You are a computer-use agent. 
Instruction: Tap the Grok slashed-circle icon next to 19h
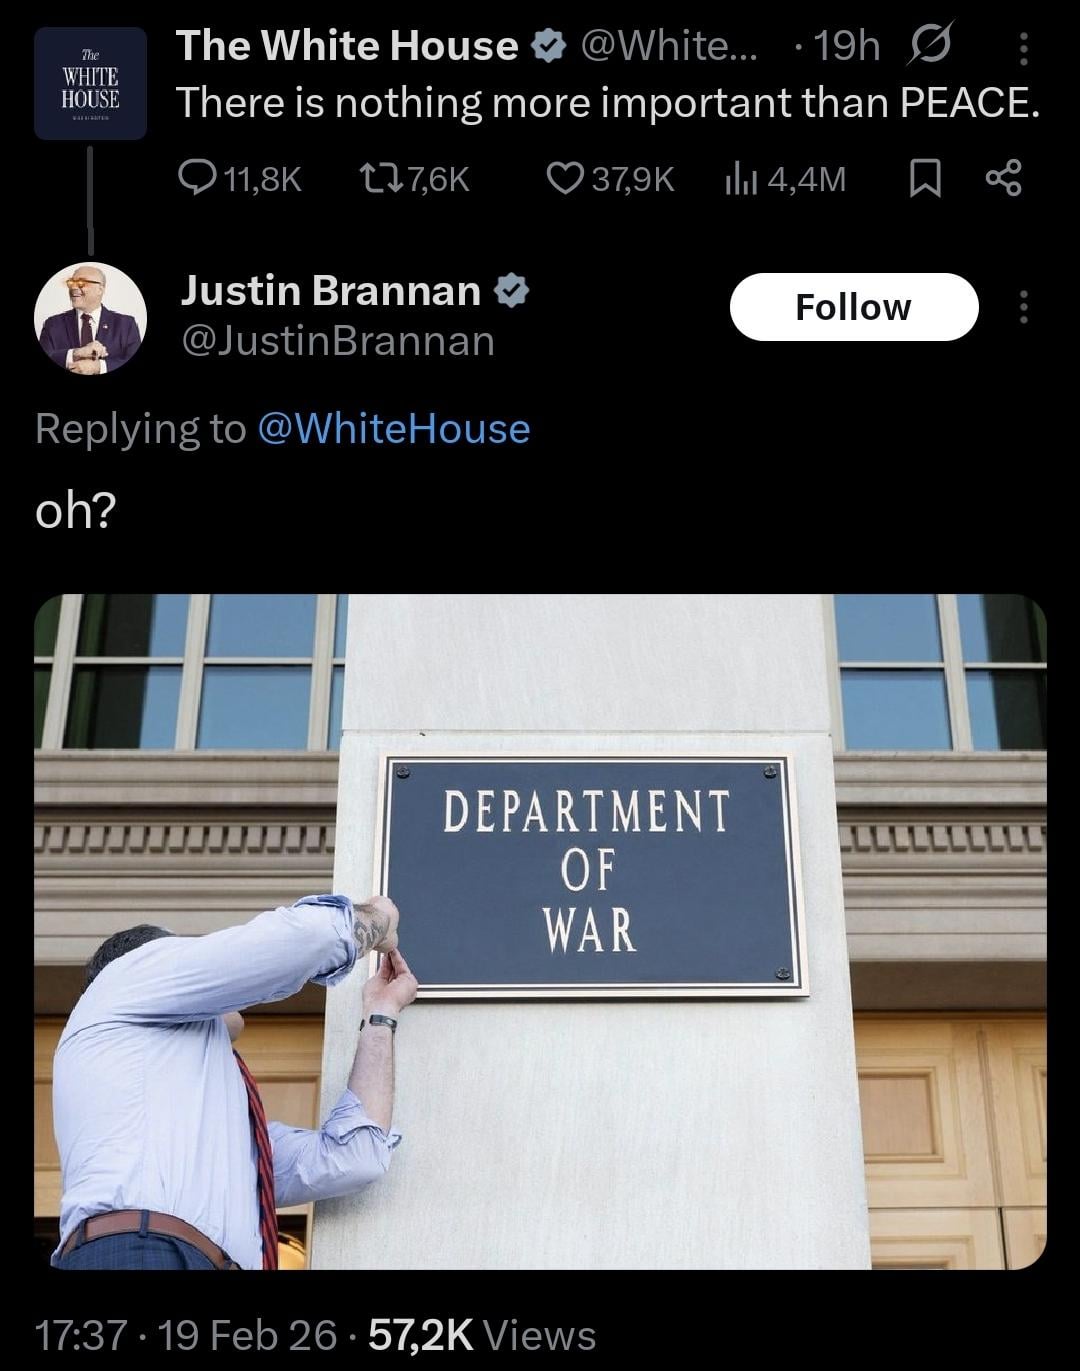[929, 45]
